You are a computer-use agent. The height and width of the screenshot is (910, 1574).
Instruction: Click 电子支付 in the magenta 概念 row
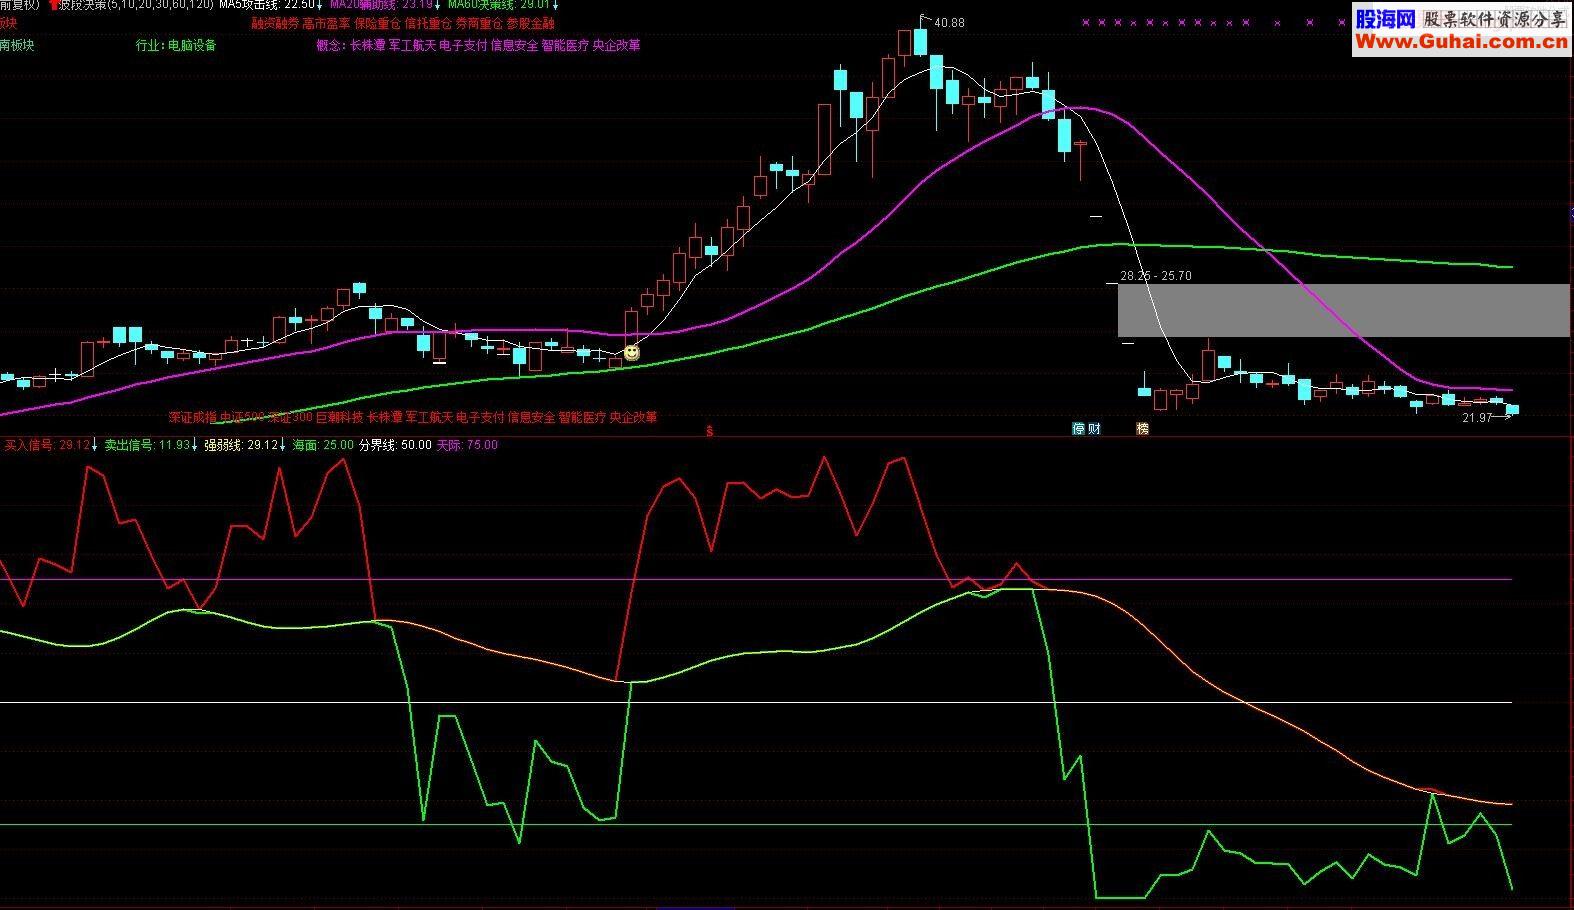[463, 45]
